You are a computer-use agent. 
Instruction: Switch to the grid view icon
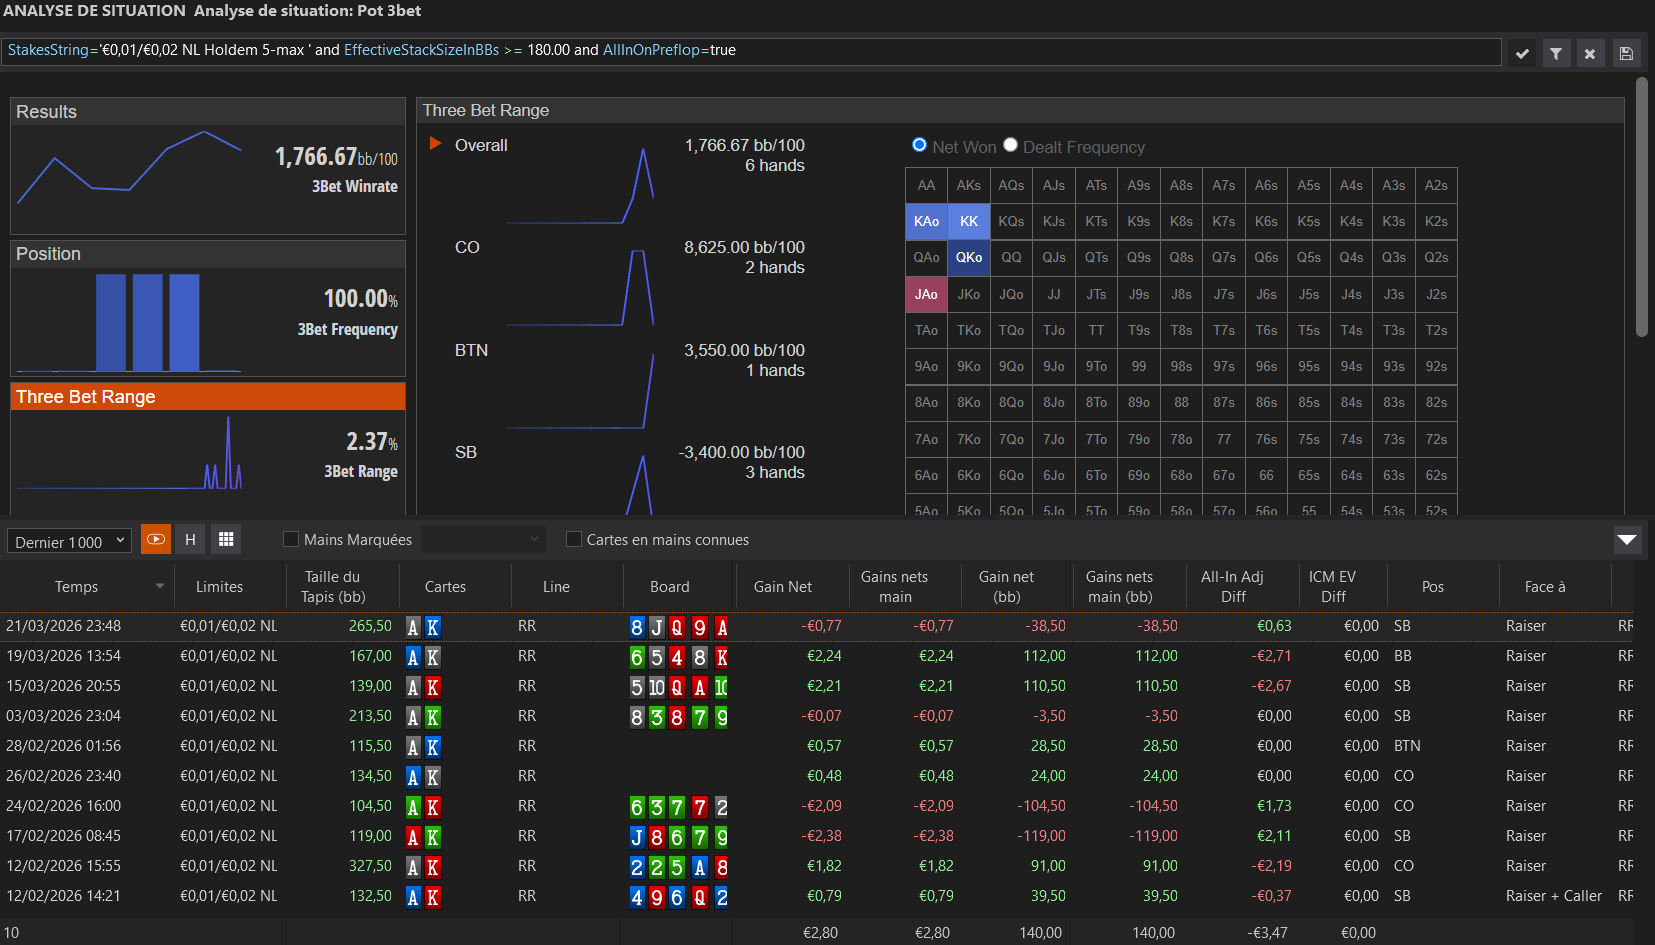tap(226, 540)
